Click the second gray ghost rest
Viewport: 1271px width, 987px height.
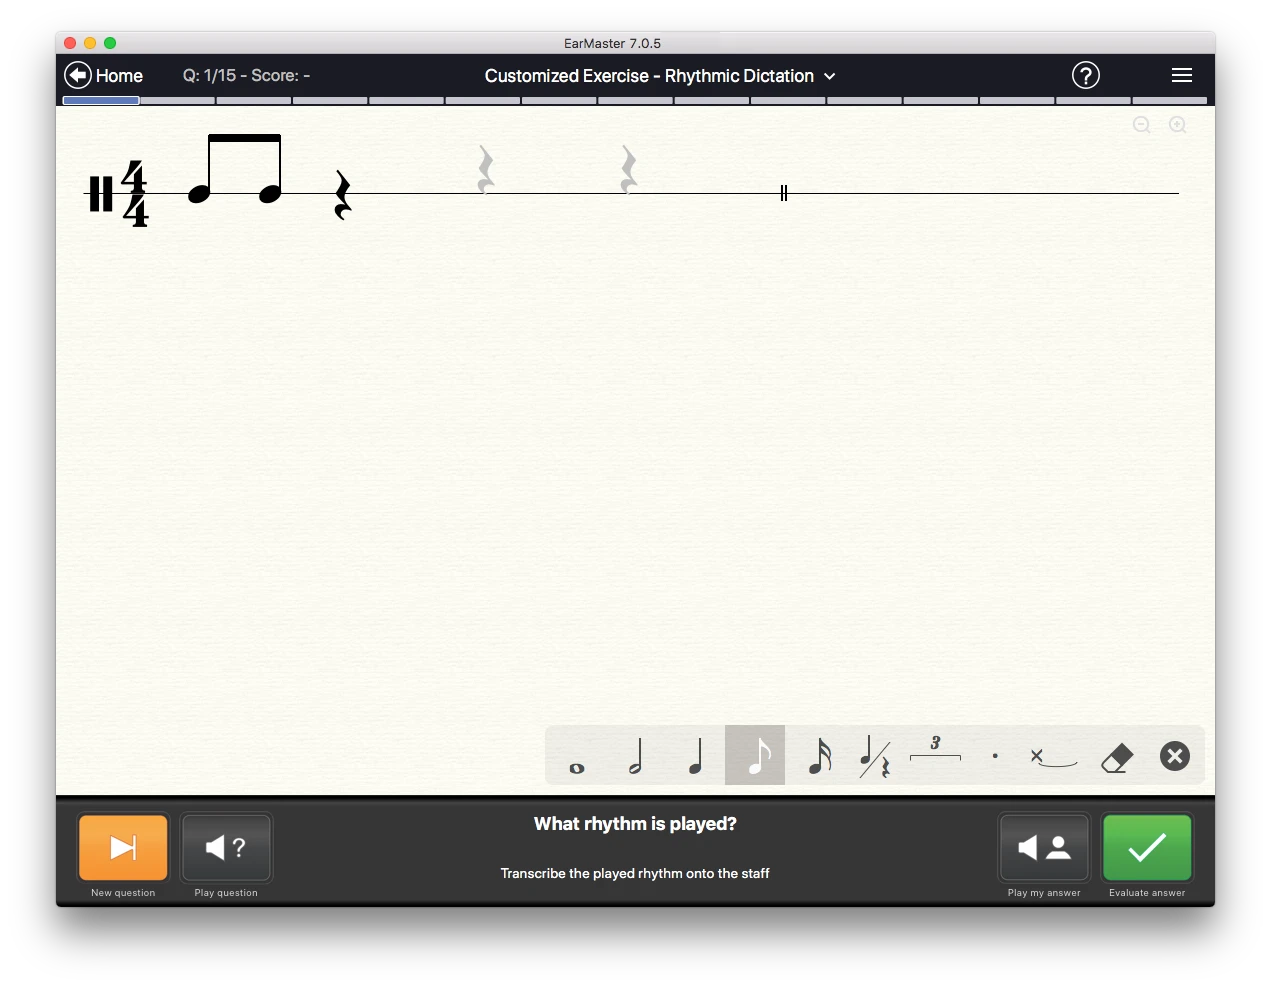click(628, 169)
